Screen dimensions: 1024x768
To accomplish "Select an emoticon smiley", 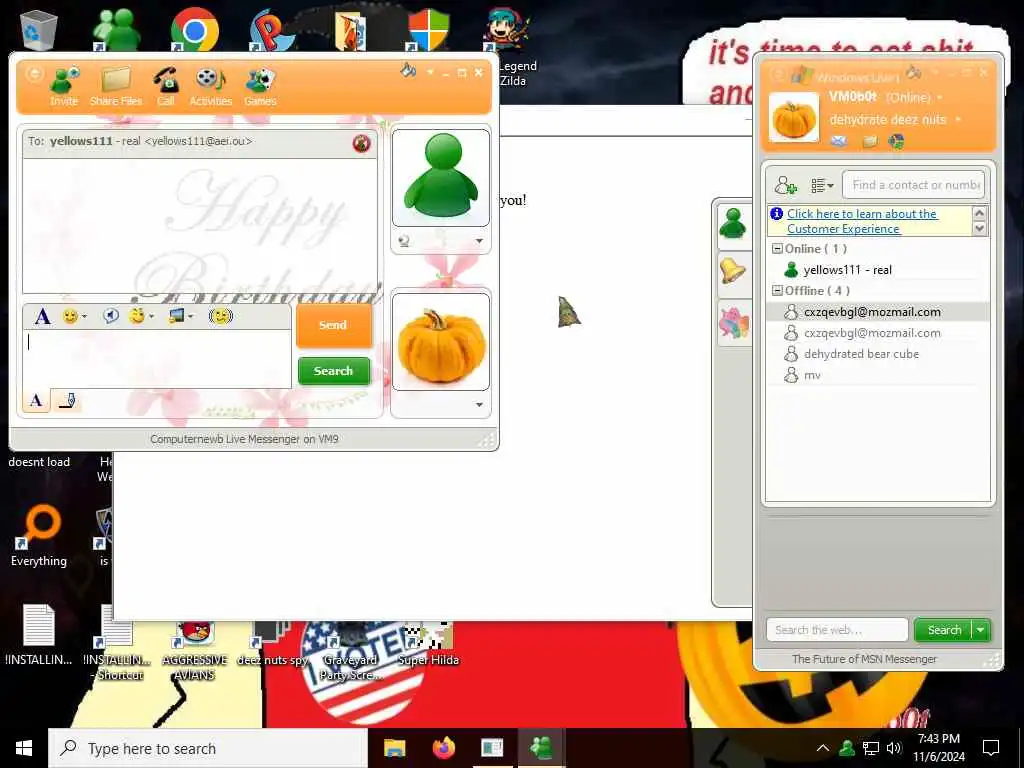I will click(x=70, y=317).
